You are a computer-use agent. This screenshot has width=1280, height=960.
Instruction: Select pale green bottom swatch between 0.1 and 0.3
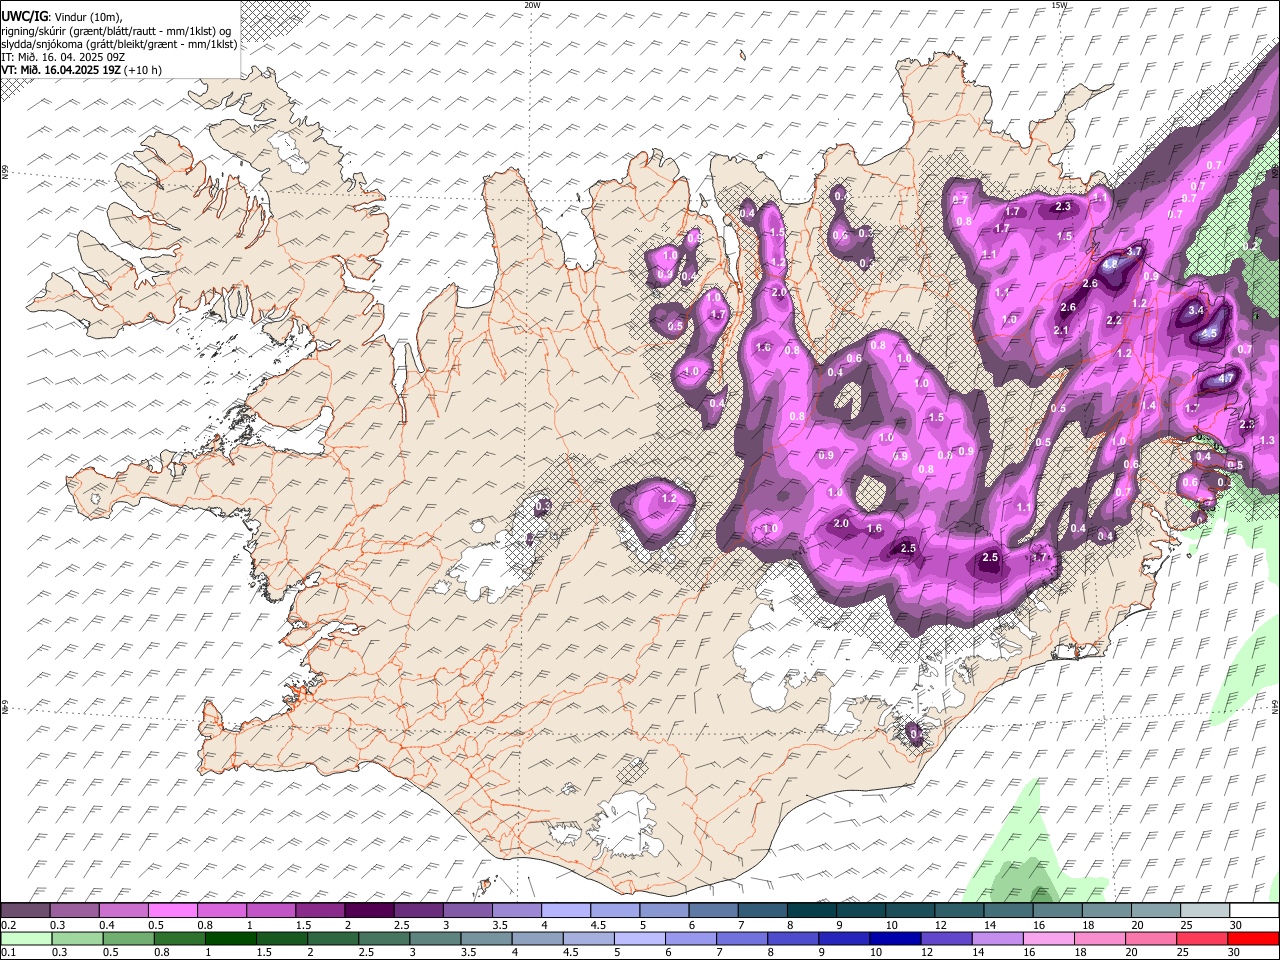point(25,938)
